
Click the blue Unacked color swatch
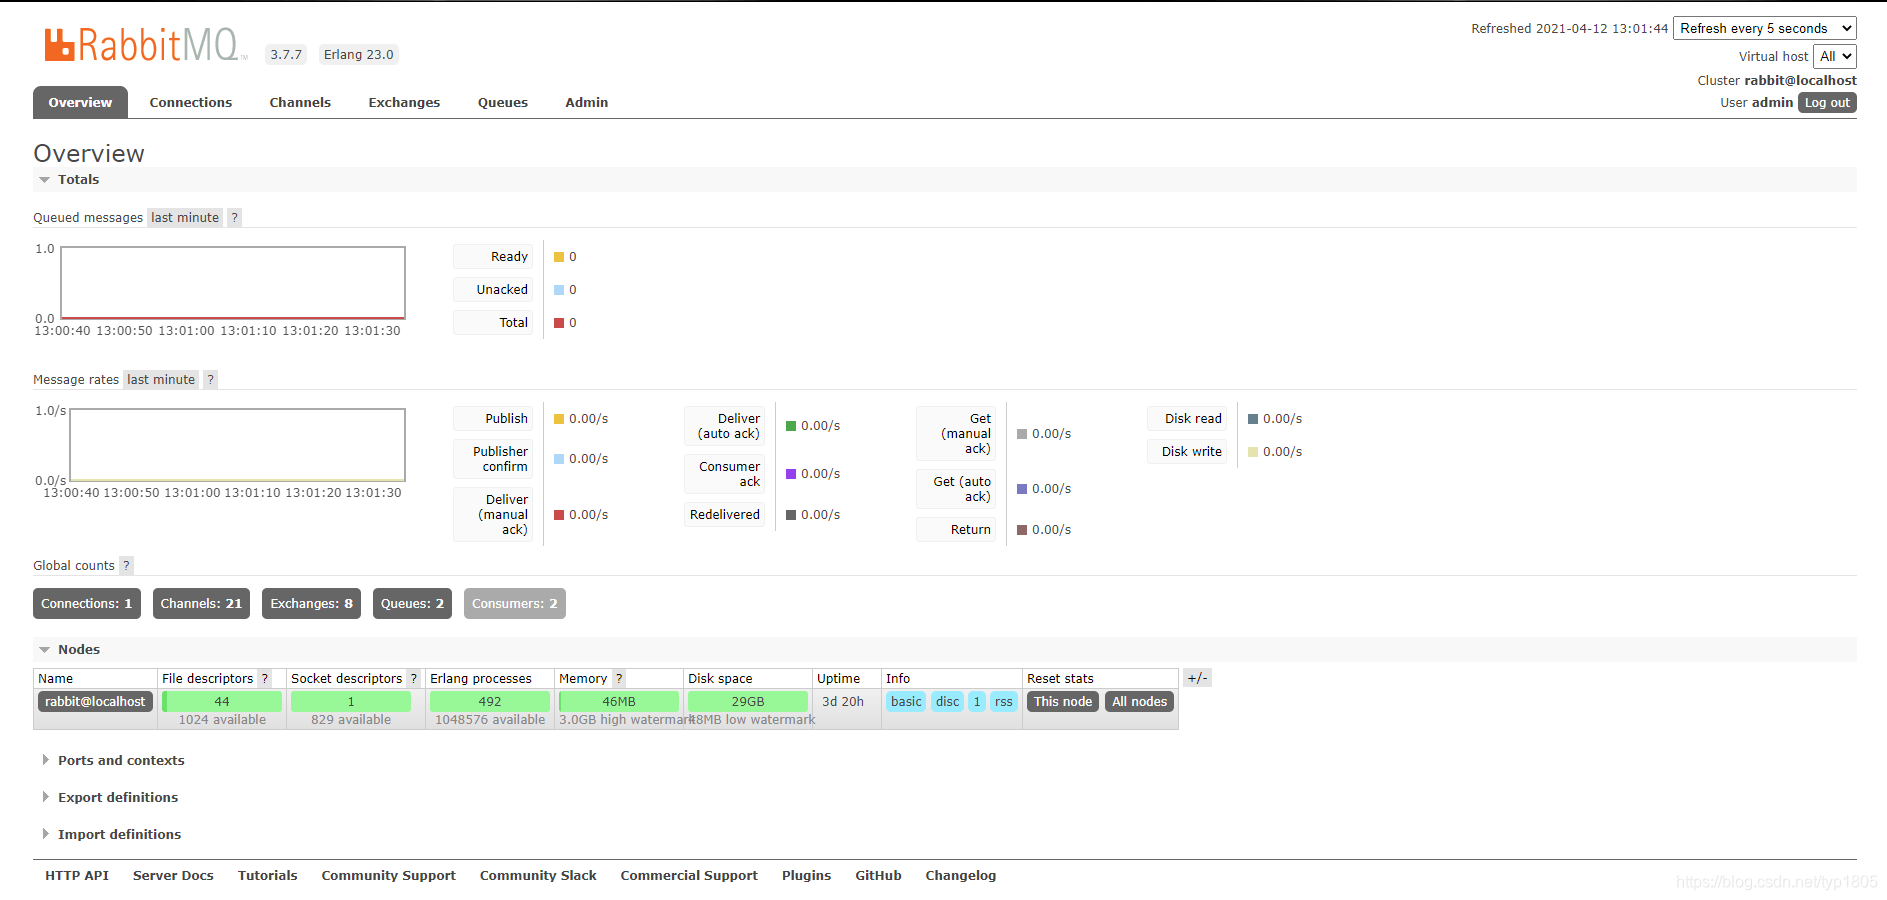tap(559, 290)
